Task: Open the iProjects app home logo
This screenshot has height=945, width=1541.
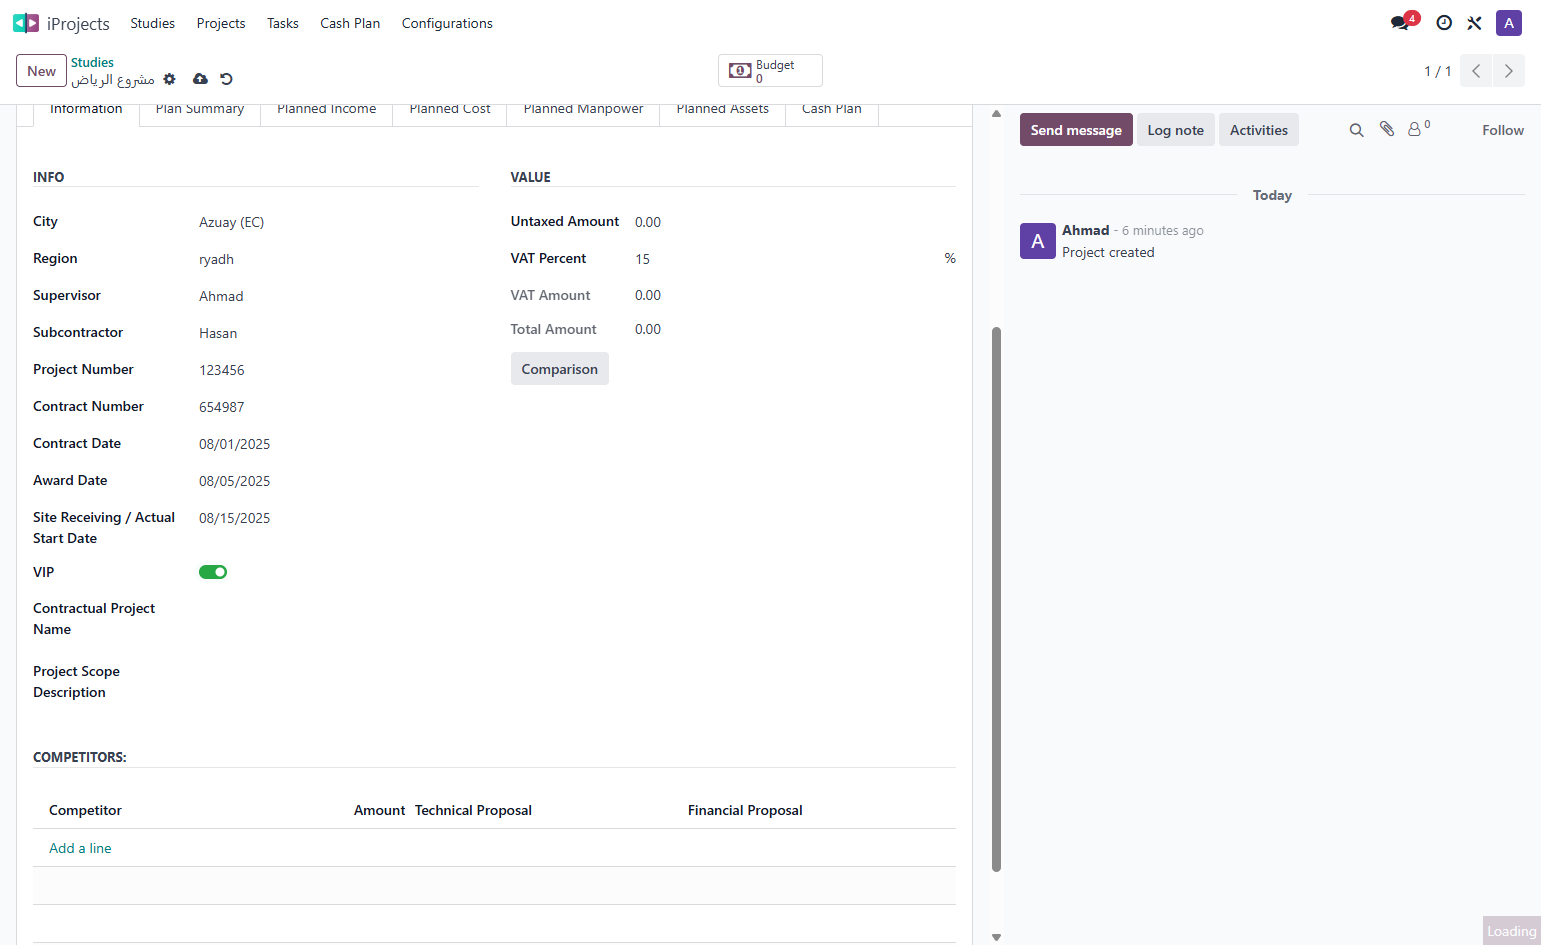Action: tap(26, 23)
